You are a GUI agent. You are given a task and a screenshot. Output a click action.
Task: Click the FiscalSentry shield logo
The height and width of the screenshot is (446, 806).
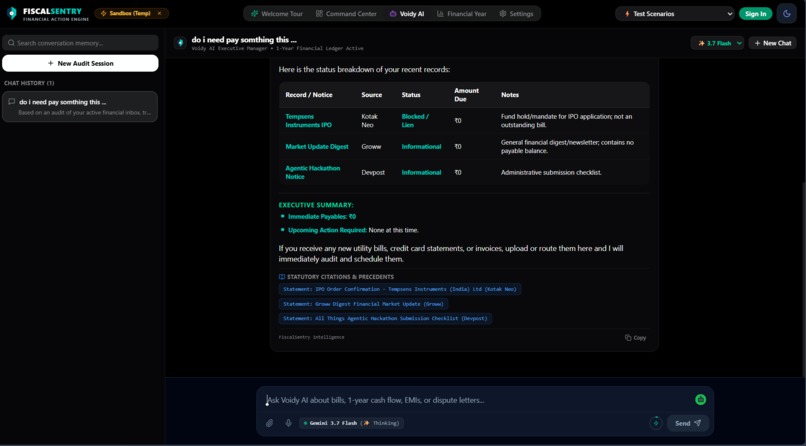12,13
